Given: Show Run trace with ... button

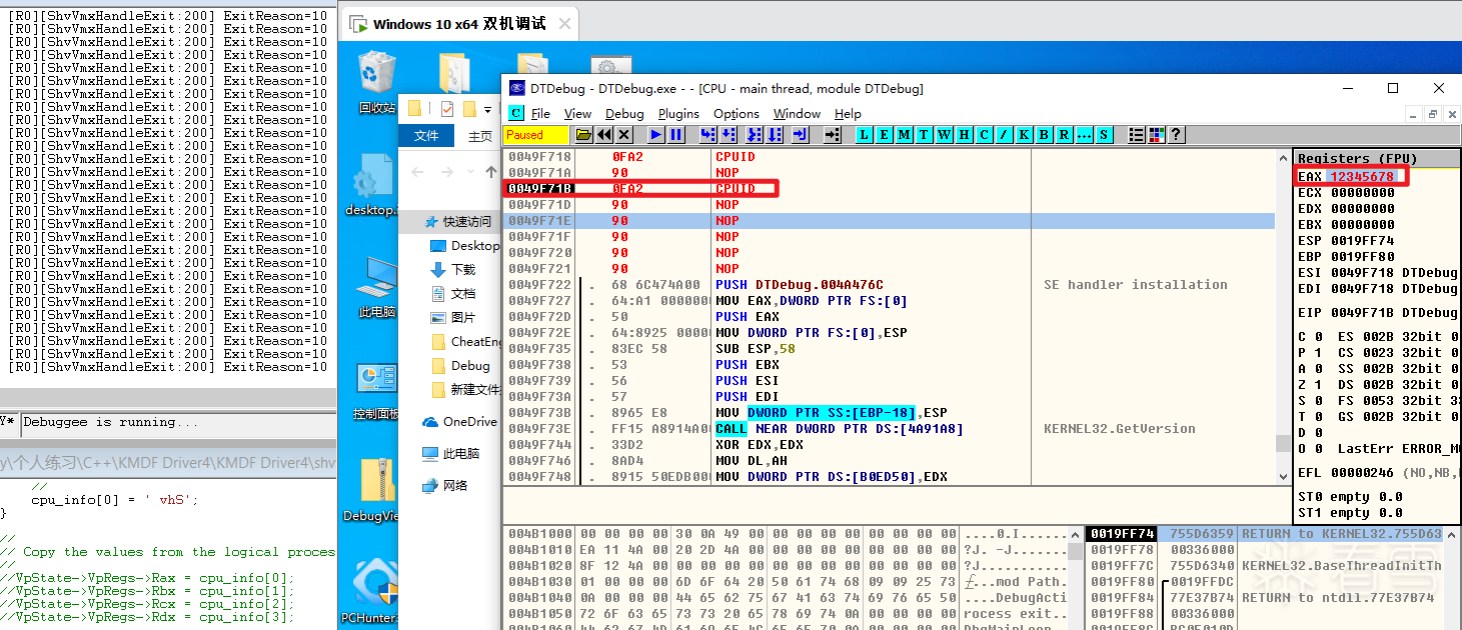Looking at the screenshot, I should coord(1084,134).
